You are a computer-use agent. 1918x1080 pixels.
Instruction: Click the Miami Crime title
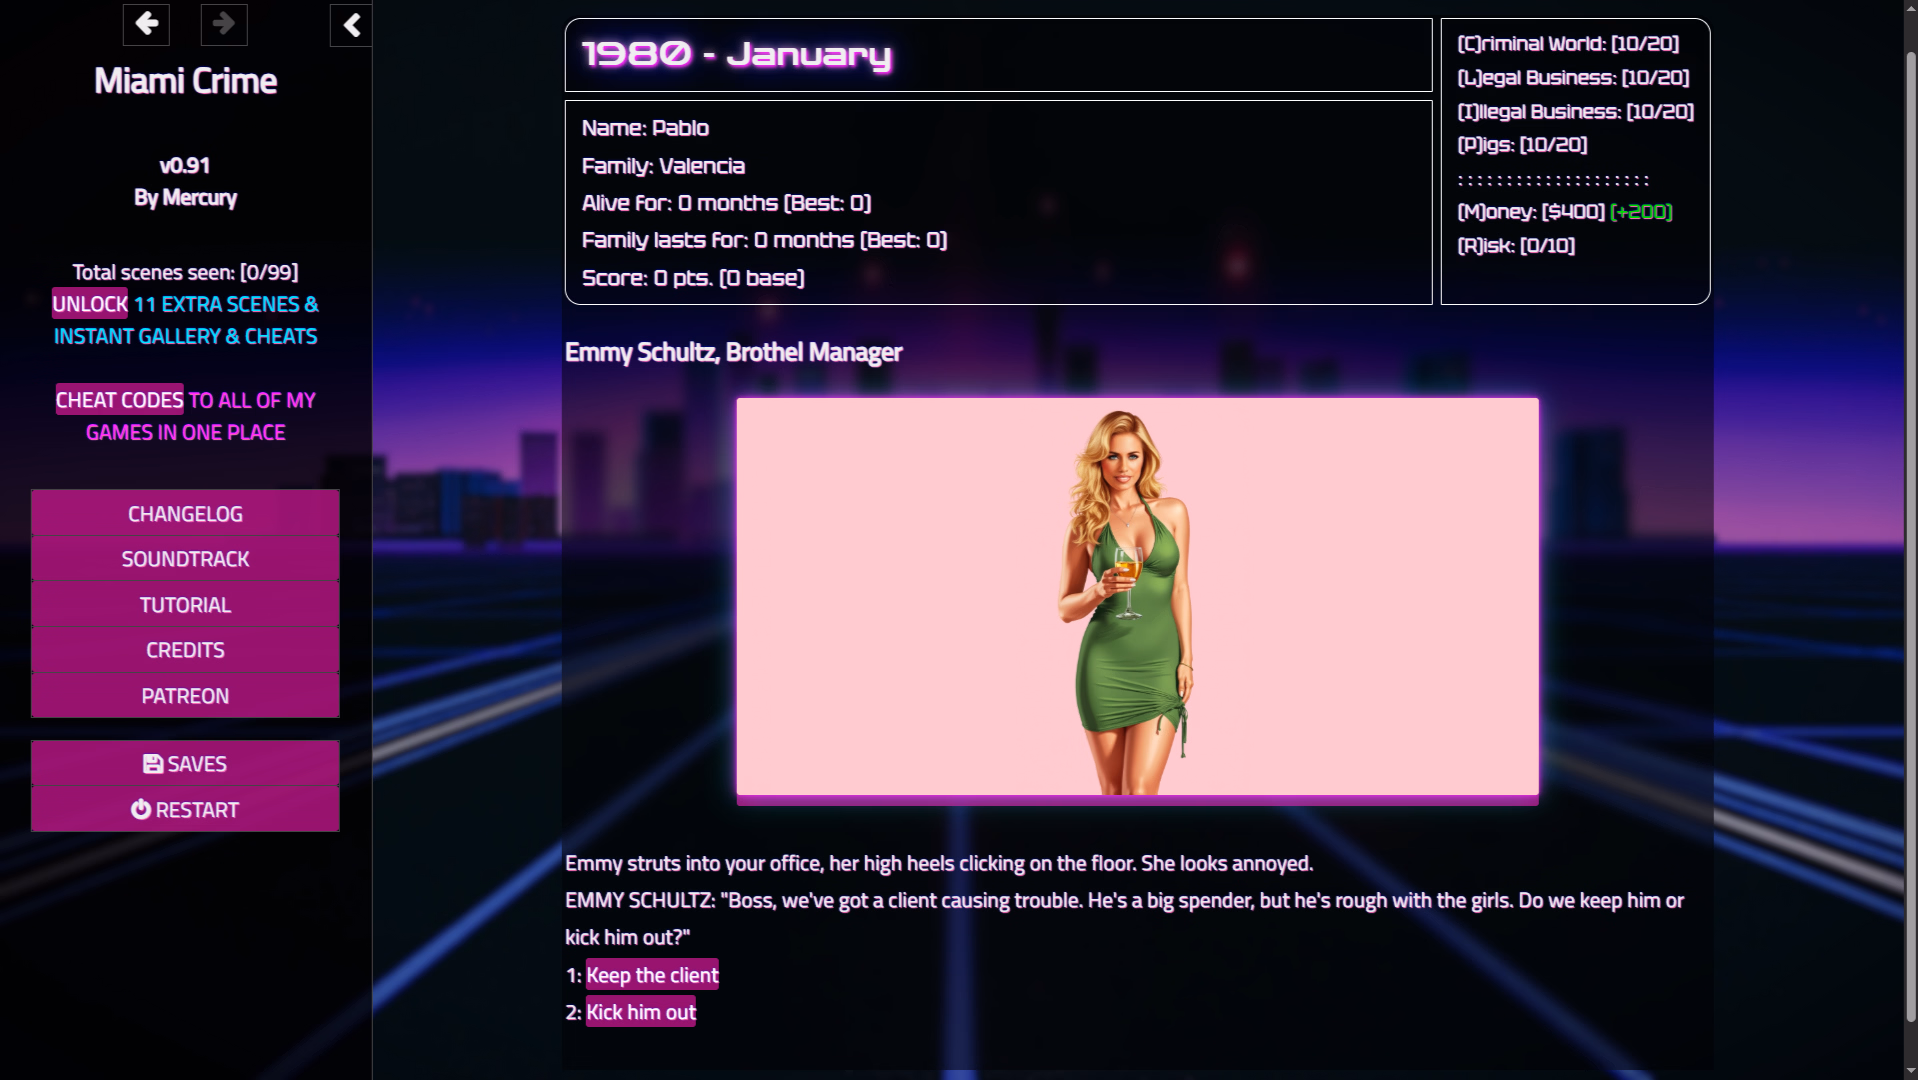point(185,81)
